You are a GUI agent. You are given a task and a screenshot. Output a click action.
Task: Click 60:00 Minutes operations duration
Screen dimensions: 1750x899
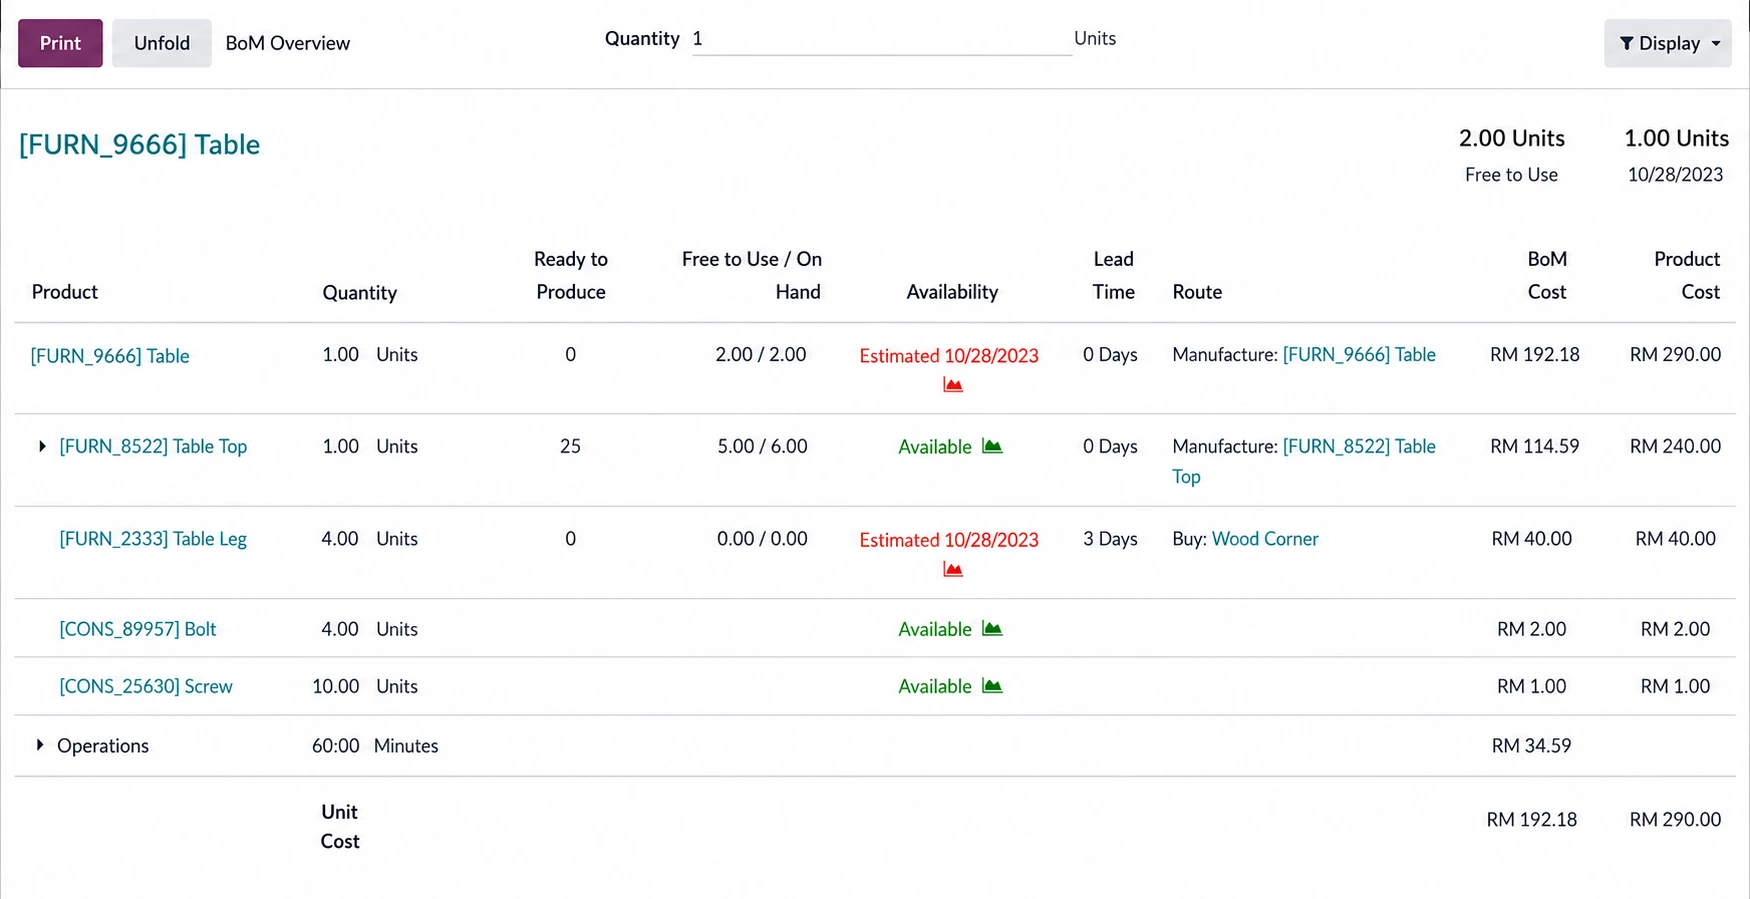[375, 746]
